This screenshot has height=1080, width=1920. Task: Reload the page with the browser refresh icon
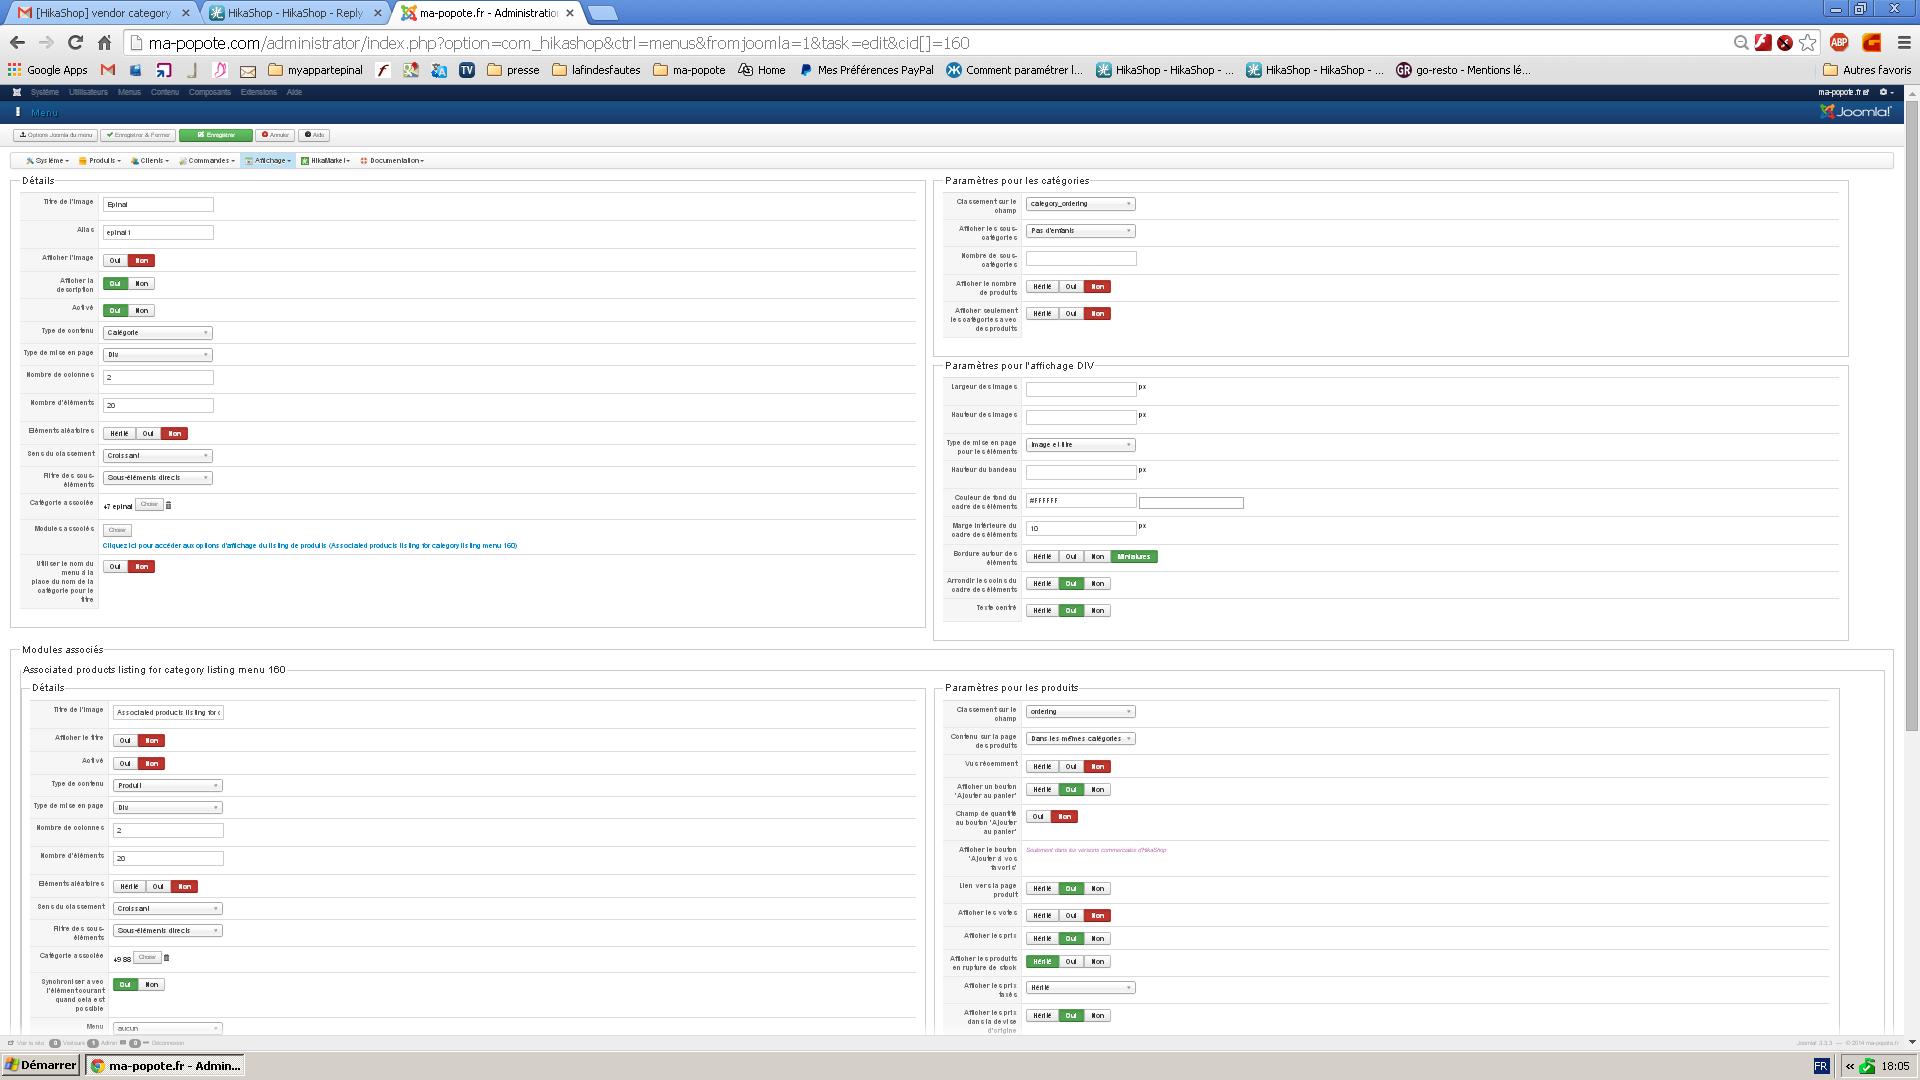point(75,42)
